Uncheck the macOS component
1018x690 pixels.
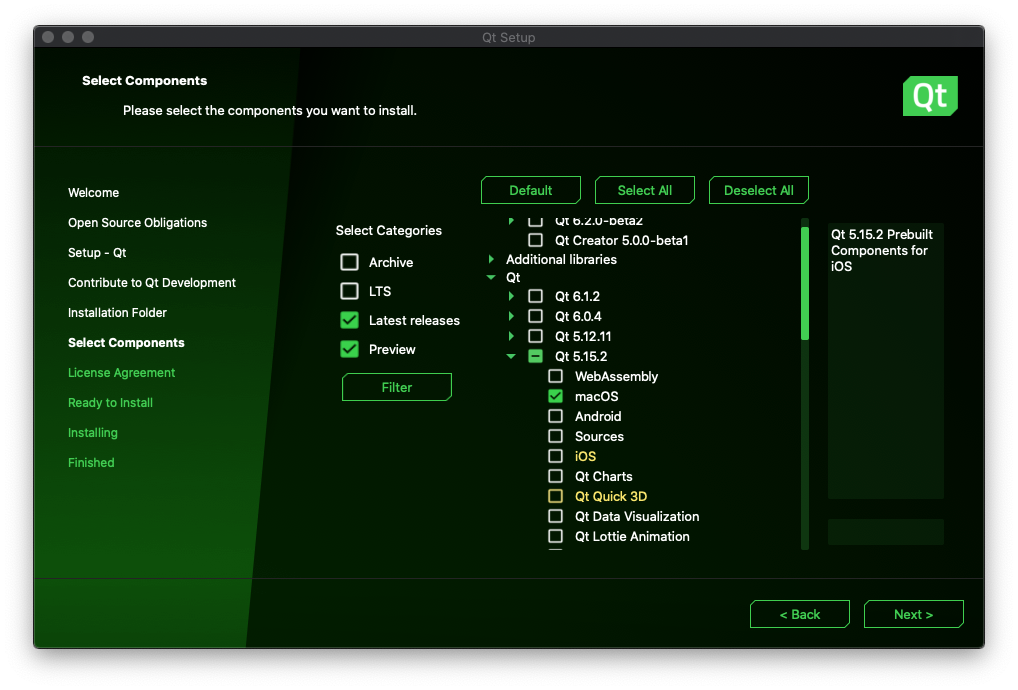tap(556, 396)
